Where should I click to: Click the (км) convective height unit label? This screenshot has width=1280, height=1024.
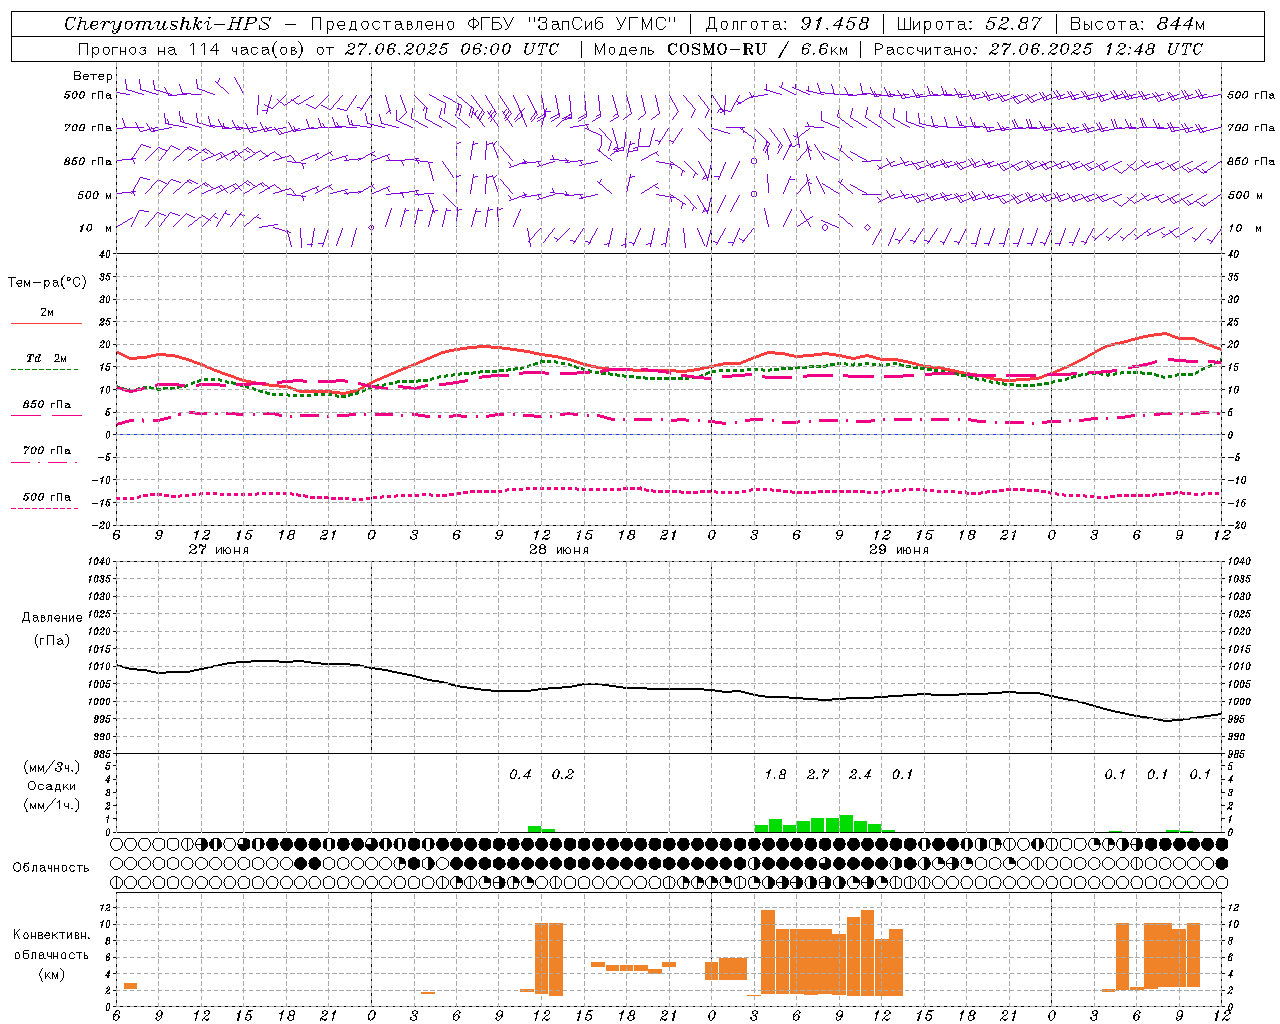52,974
